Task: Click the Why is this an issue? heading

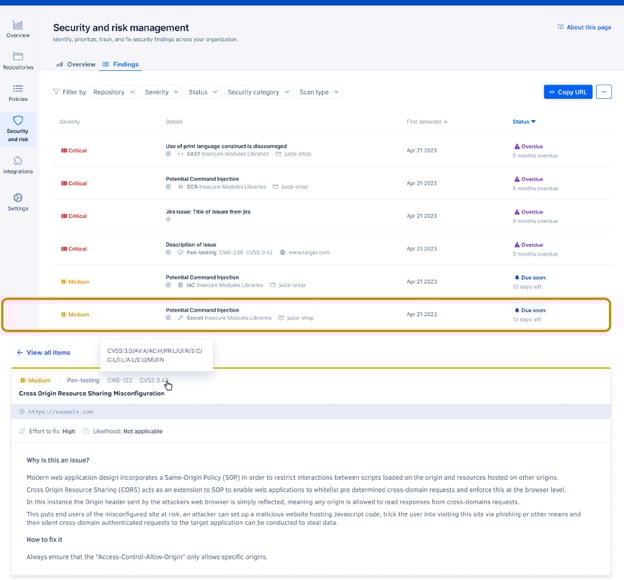Action: pos(58,460)
